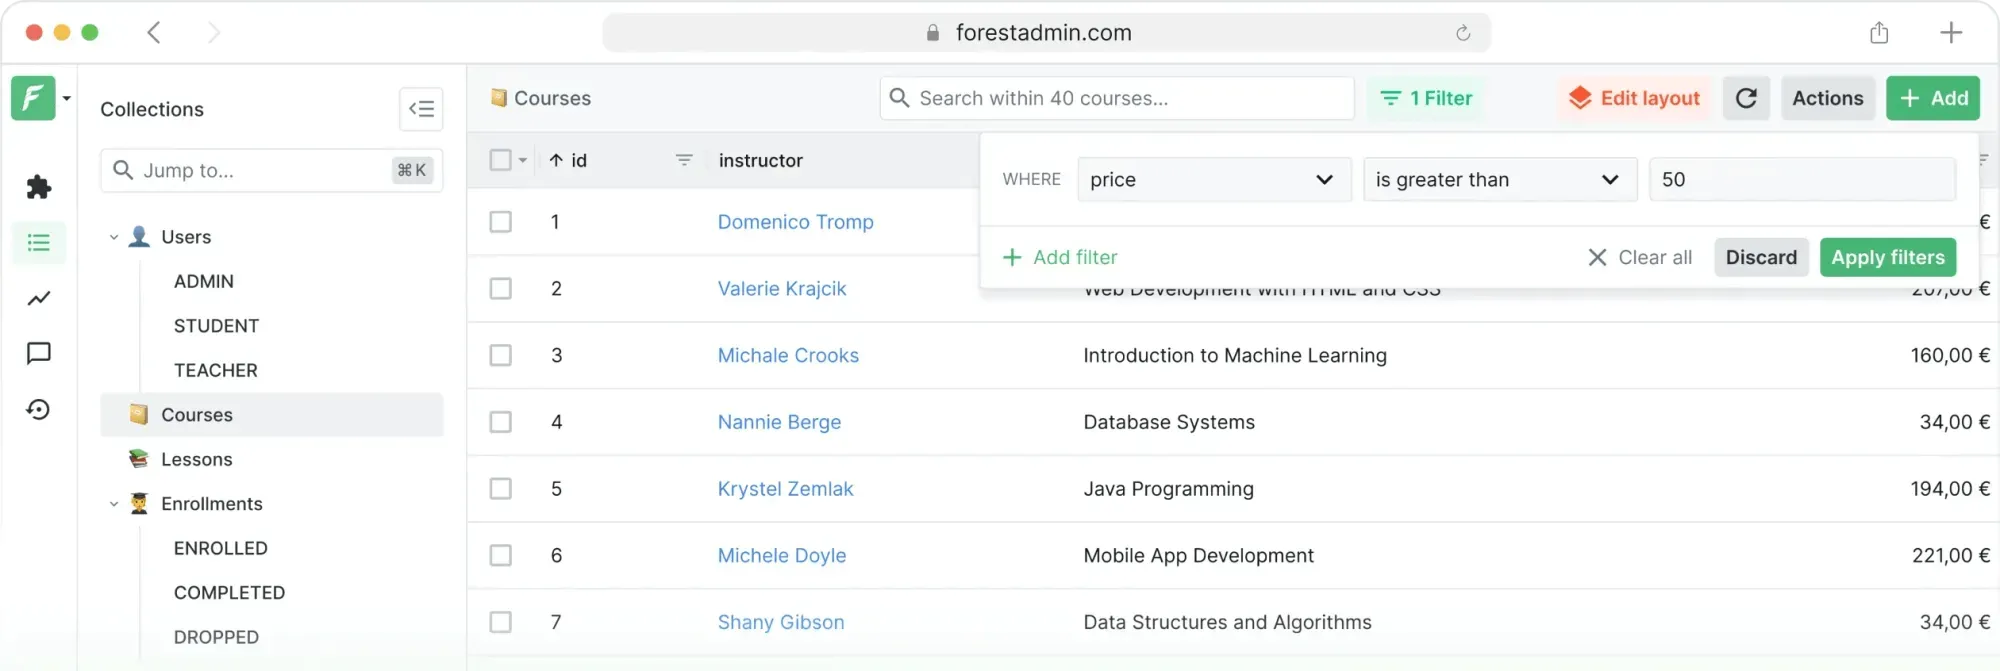Open instructor Valerie Krajcik link
Screen dimensions: 2000x671
[782, 288]
